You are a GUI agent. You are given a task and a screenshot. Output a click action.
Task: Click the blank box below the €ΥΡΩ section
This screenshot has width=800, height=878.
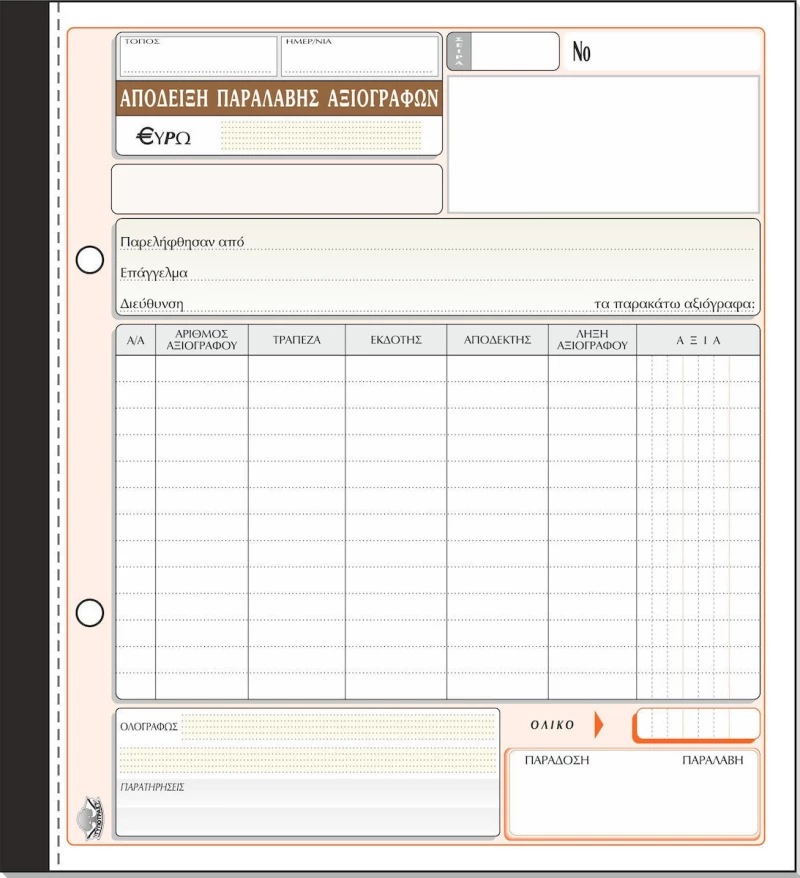277,189
